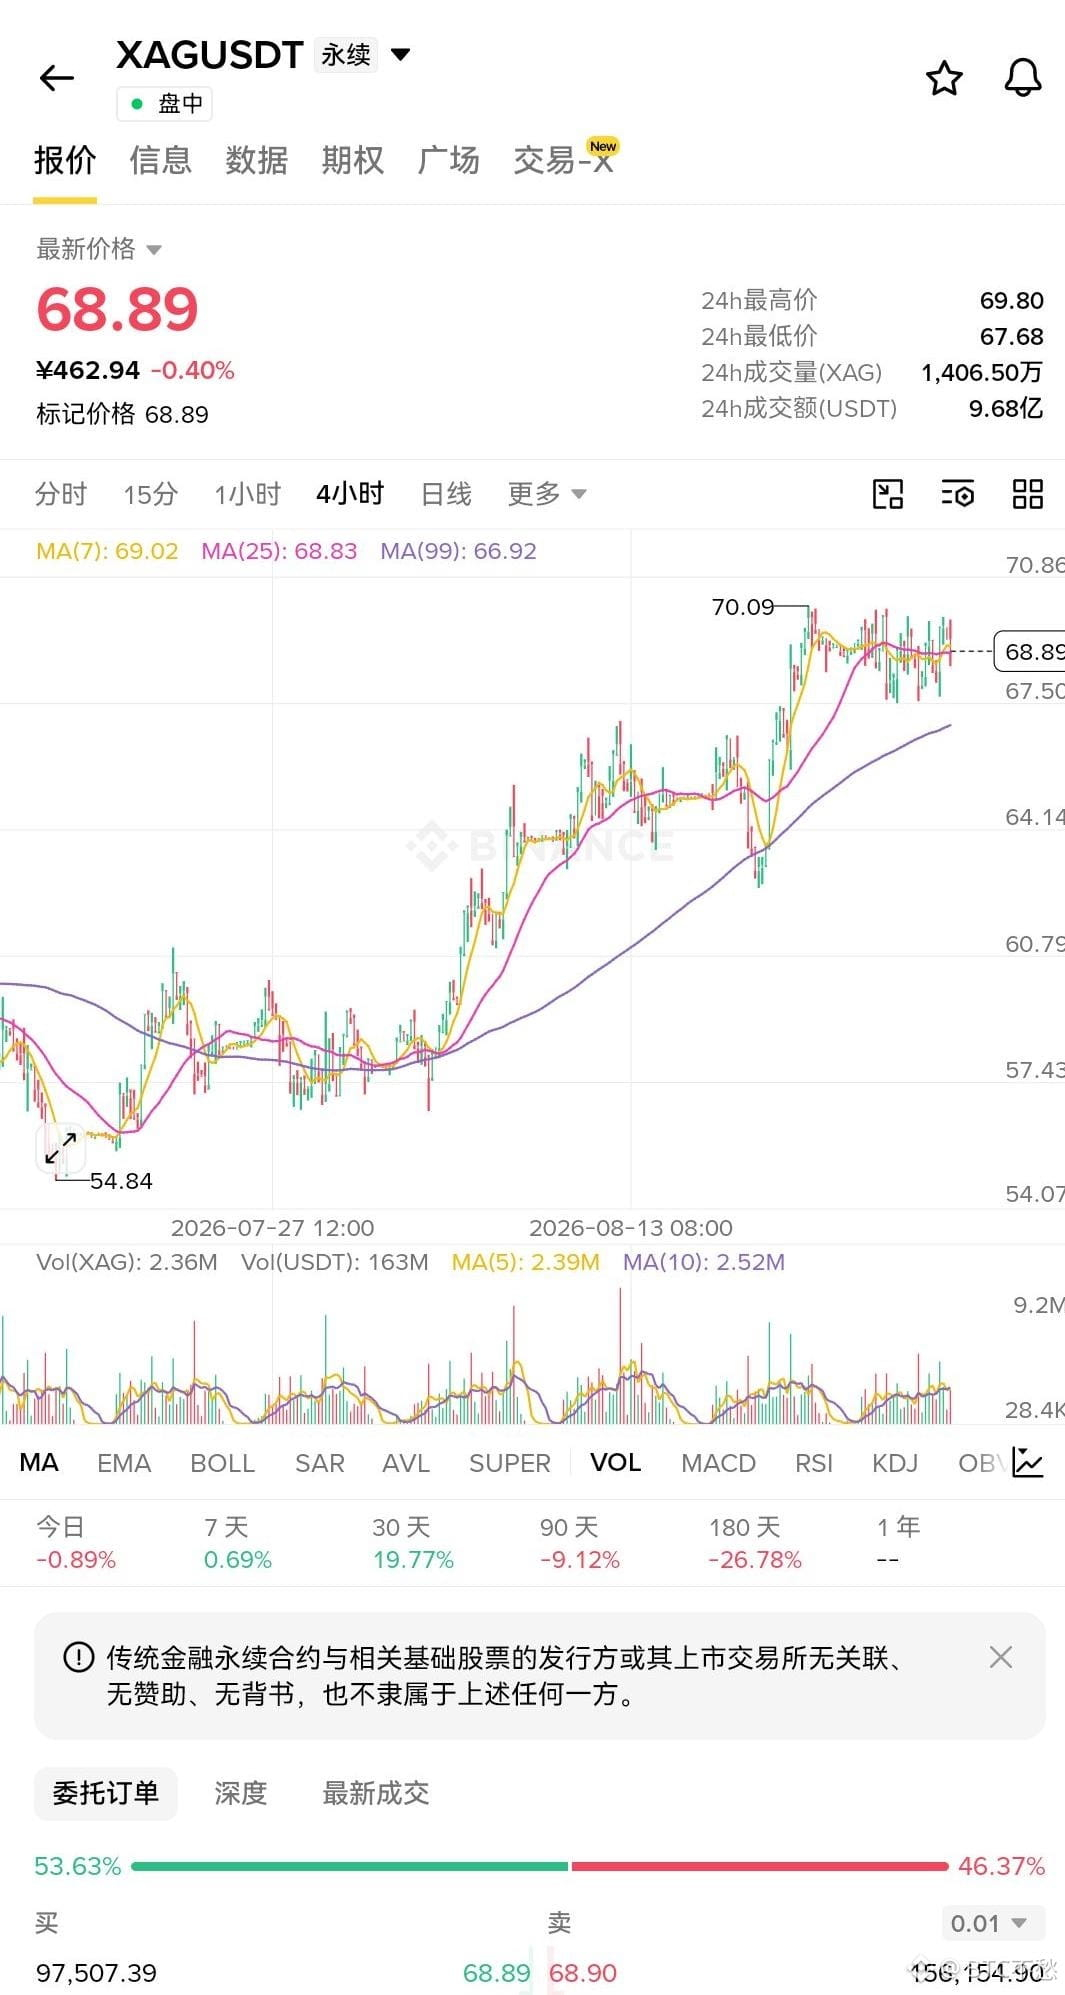Tap the 180 天 -26.78% performance cell
This screenshot has width=1065, height=1995.
point(755,1542)
